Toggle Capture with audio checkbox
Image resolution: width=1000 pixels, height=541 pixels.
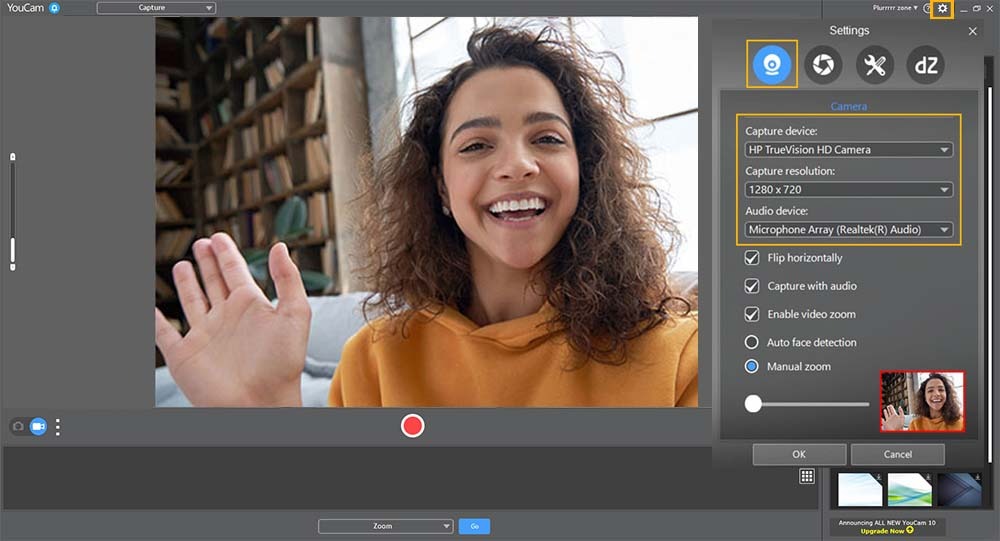(752, 286)
